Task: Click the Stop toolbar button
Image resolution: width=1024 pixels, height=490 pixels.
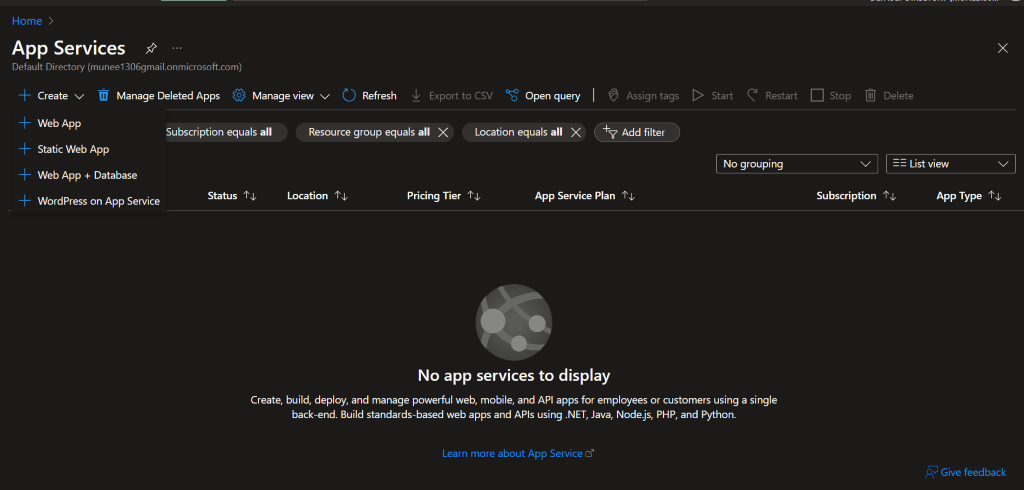Action: coord(831,95)
